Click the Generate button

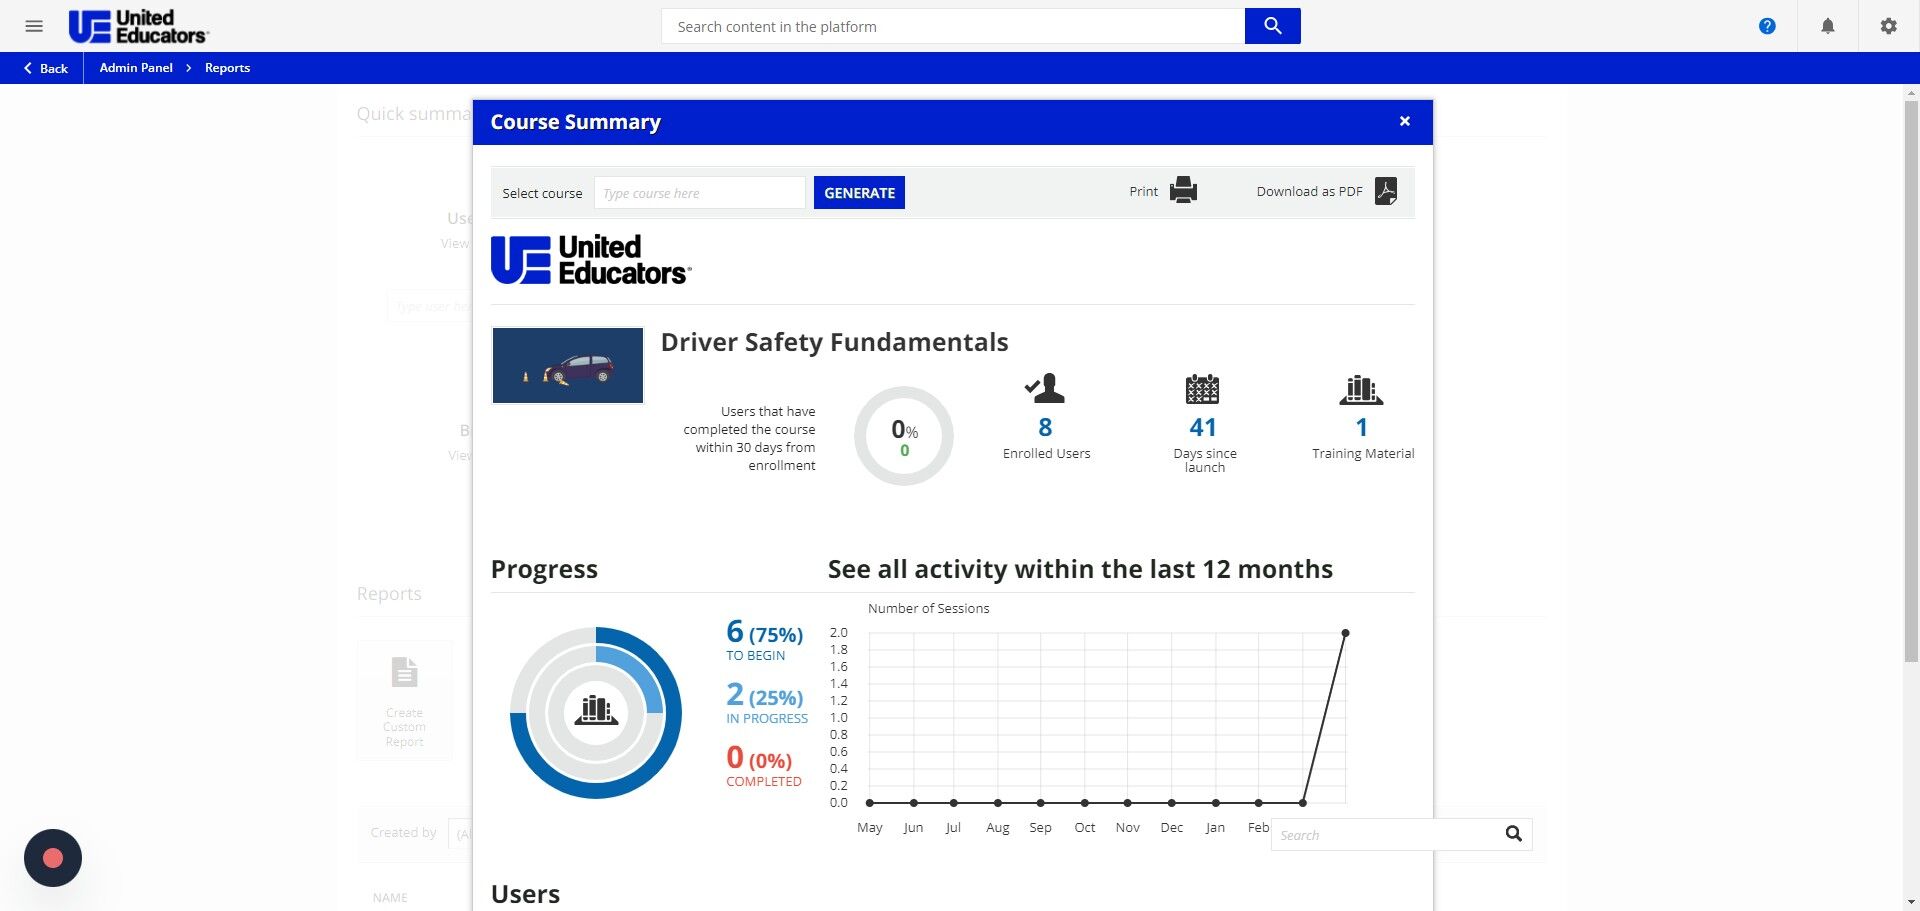[859, 193]
